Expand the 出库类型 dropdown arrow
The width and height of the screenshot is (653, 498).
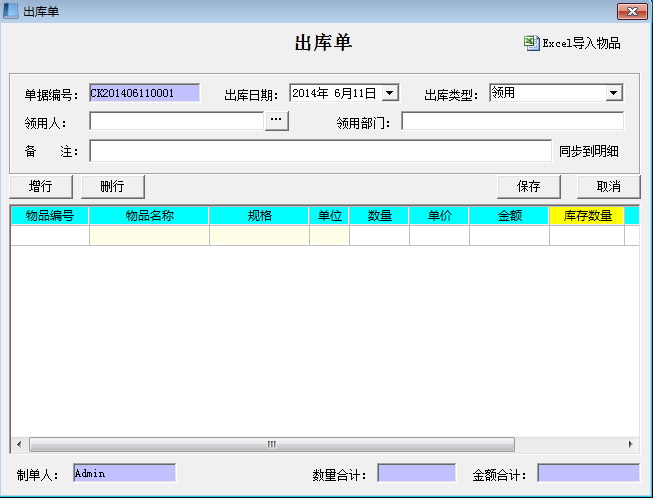(x=614, y=92)
